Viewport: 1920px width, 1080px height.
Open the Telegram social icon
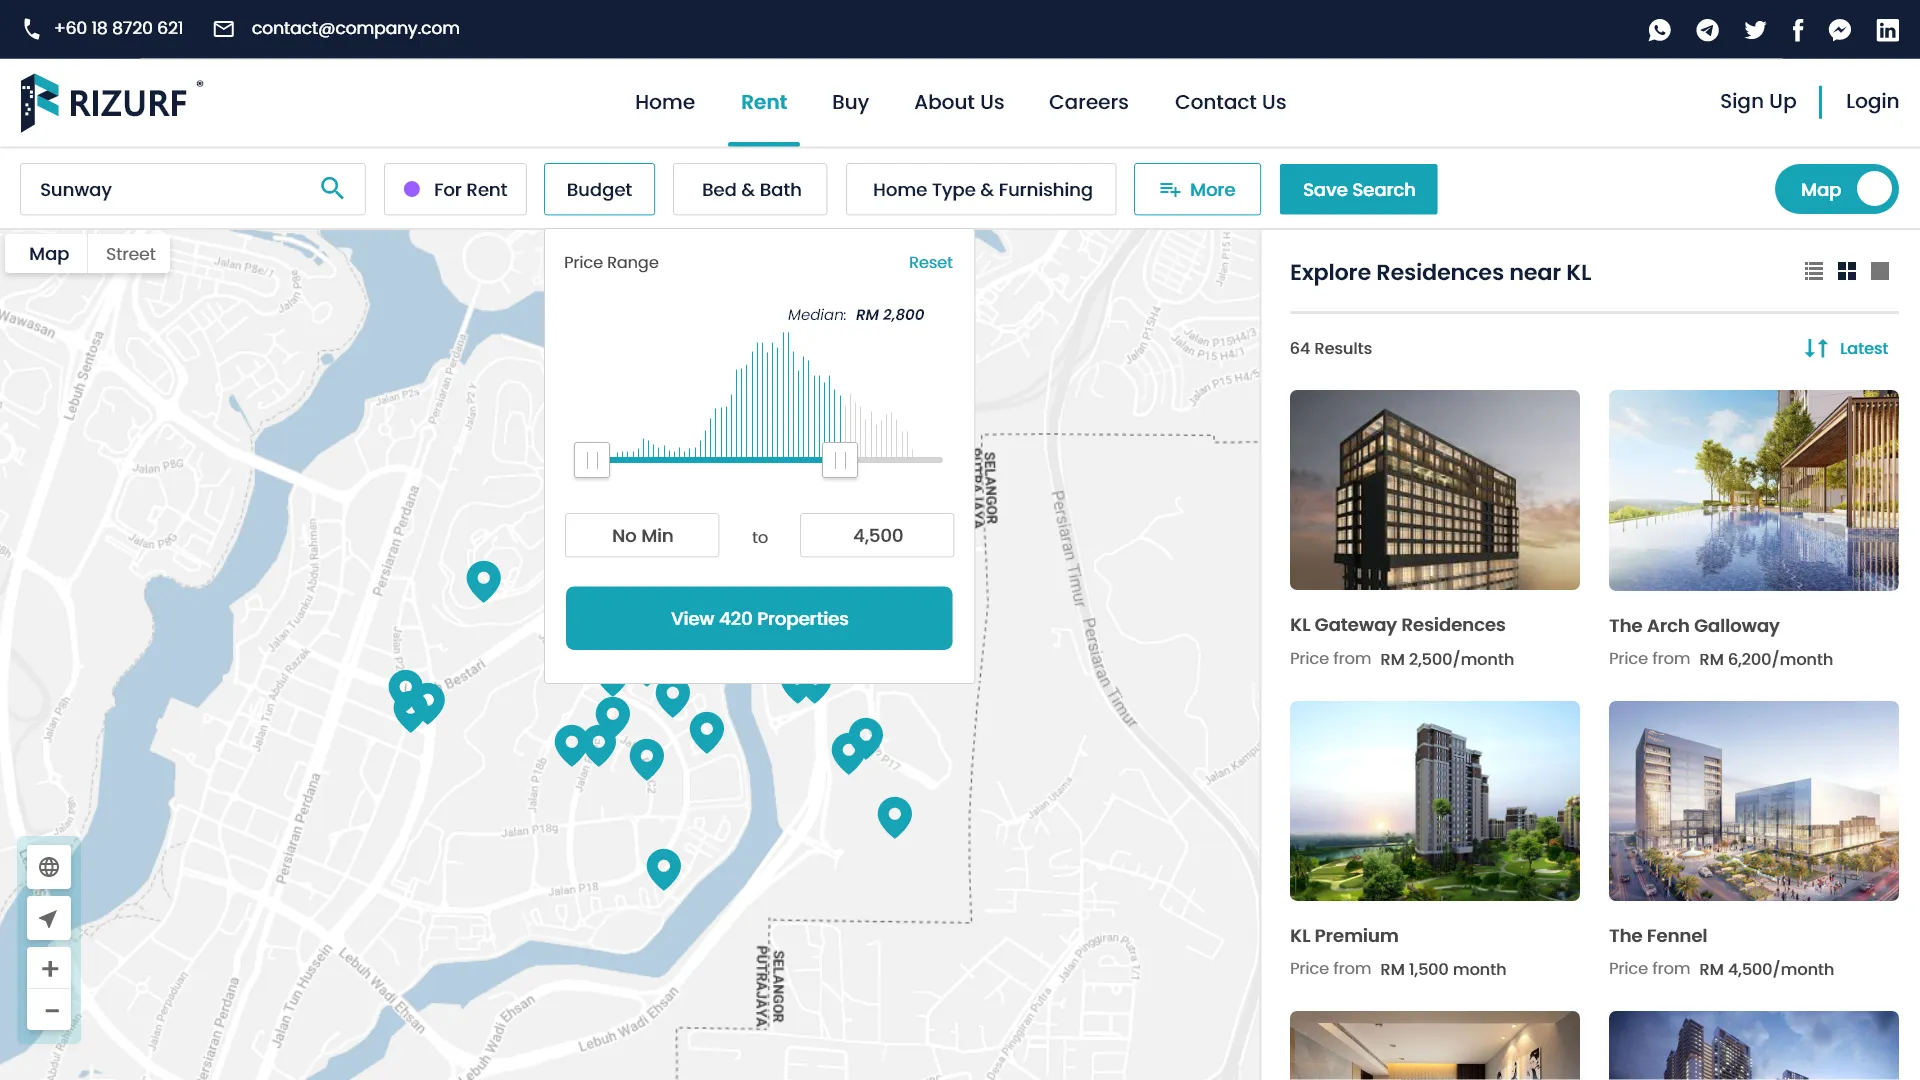(x=1707, y=30)
